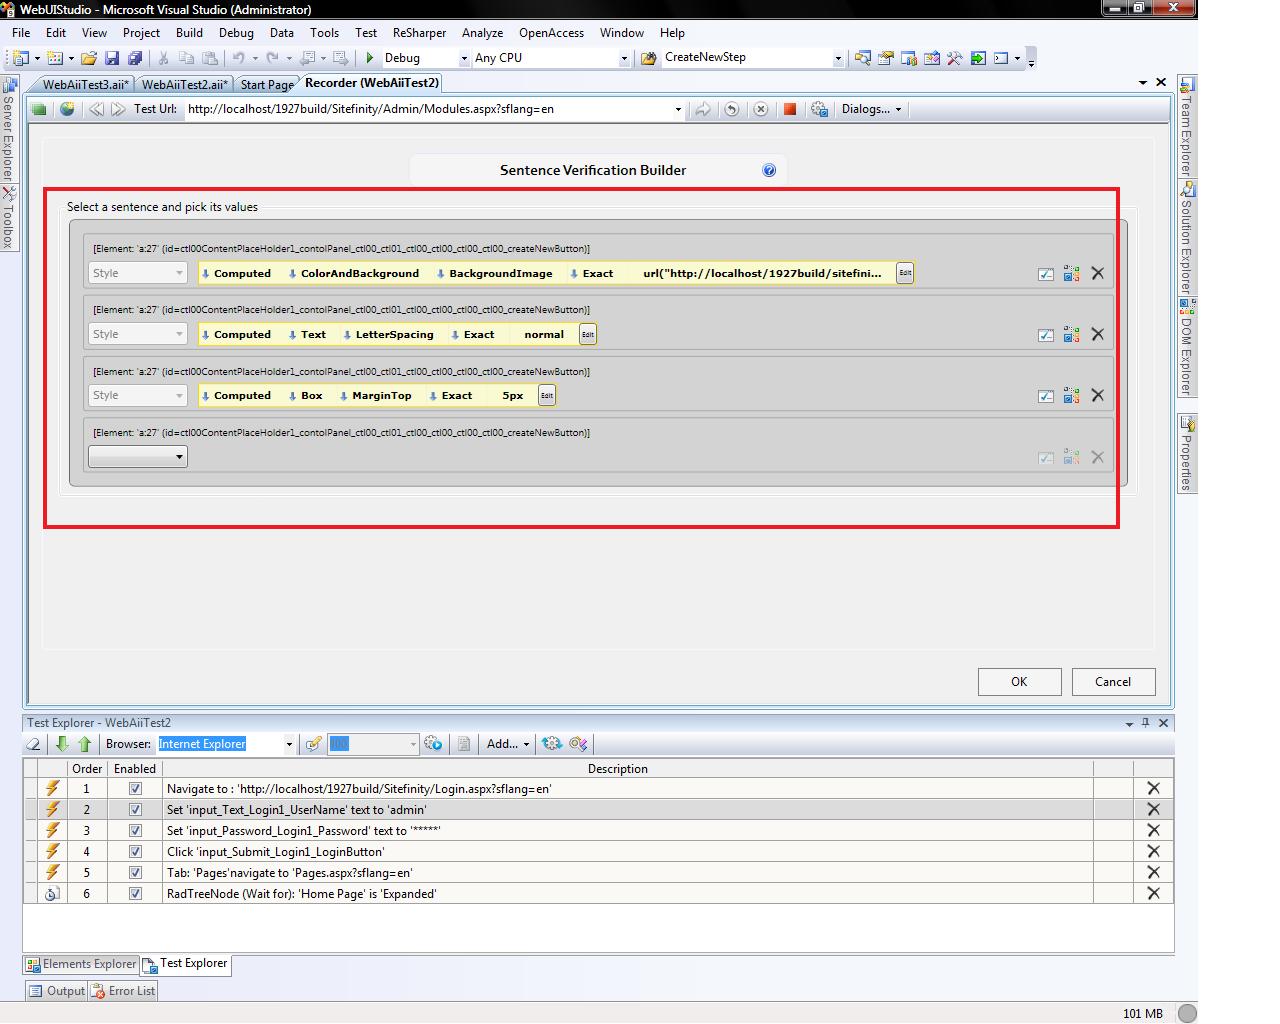
Task: Click the help icon beside Sentence Verification Builder
Action: 769,170
